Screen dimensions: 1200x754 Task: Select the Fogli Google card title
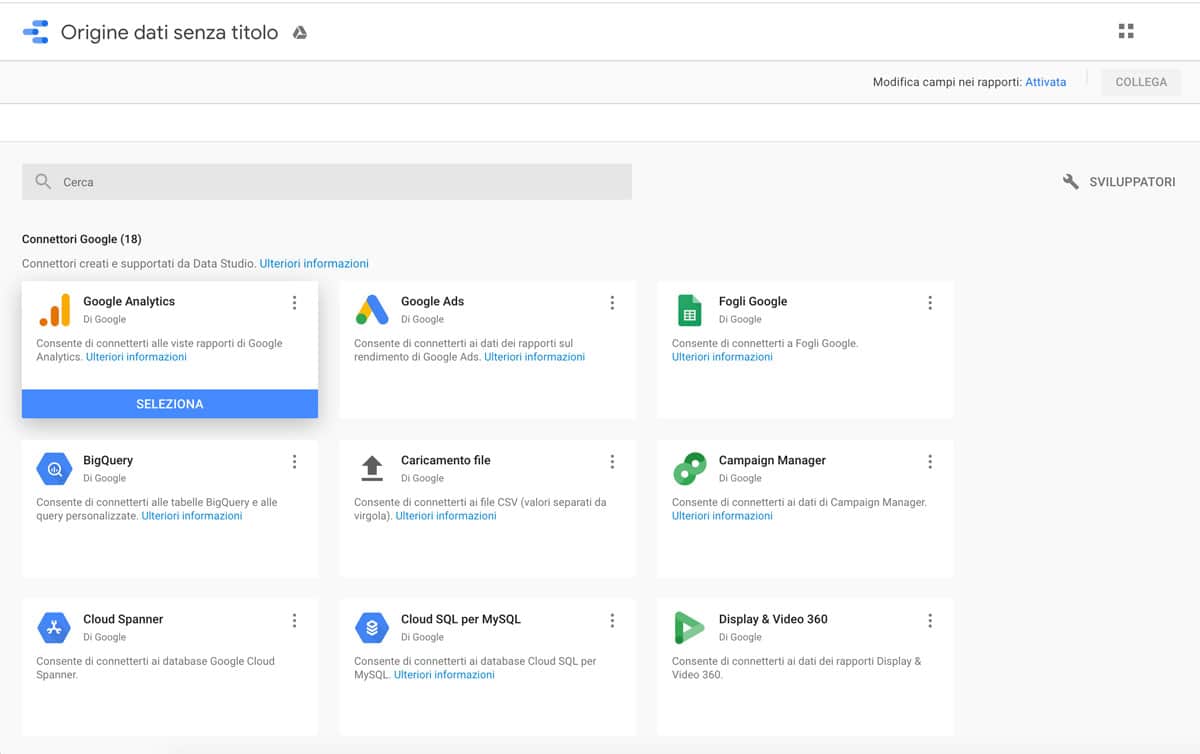tap(753, 301)
